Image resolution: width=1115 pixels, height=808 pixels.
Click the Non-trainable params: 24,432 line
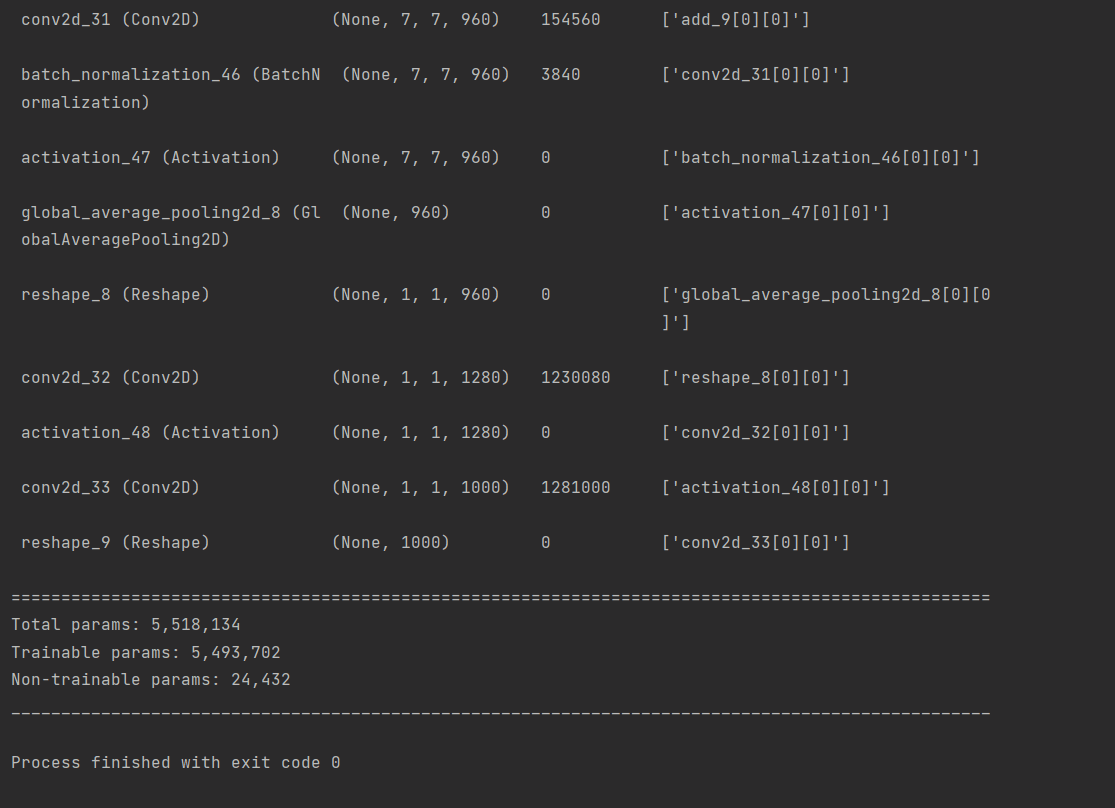click(151, 679)
